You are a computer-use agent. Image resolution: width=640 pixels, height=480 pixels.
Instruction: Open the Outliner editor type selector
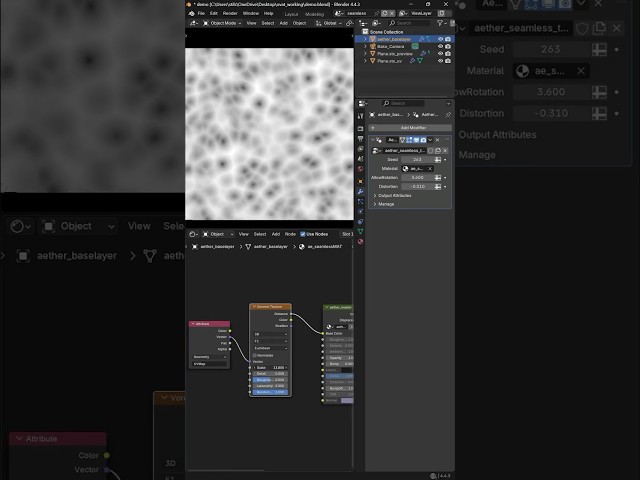pyautogui.click(x=362, y=23)
